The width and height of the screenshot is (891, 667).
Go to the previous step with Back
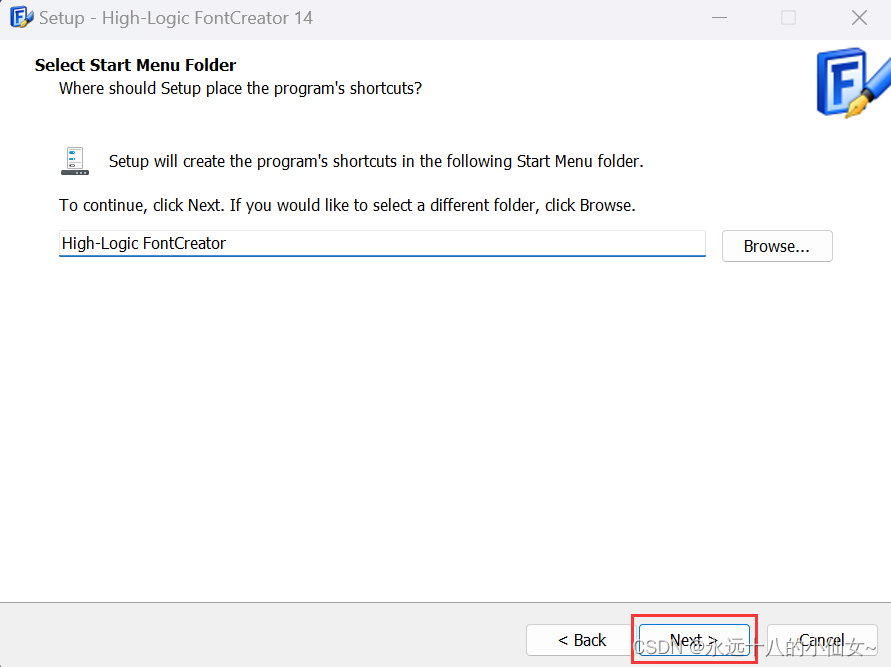click(x=582, y=640)
